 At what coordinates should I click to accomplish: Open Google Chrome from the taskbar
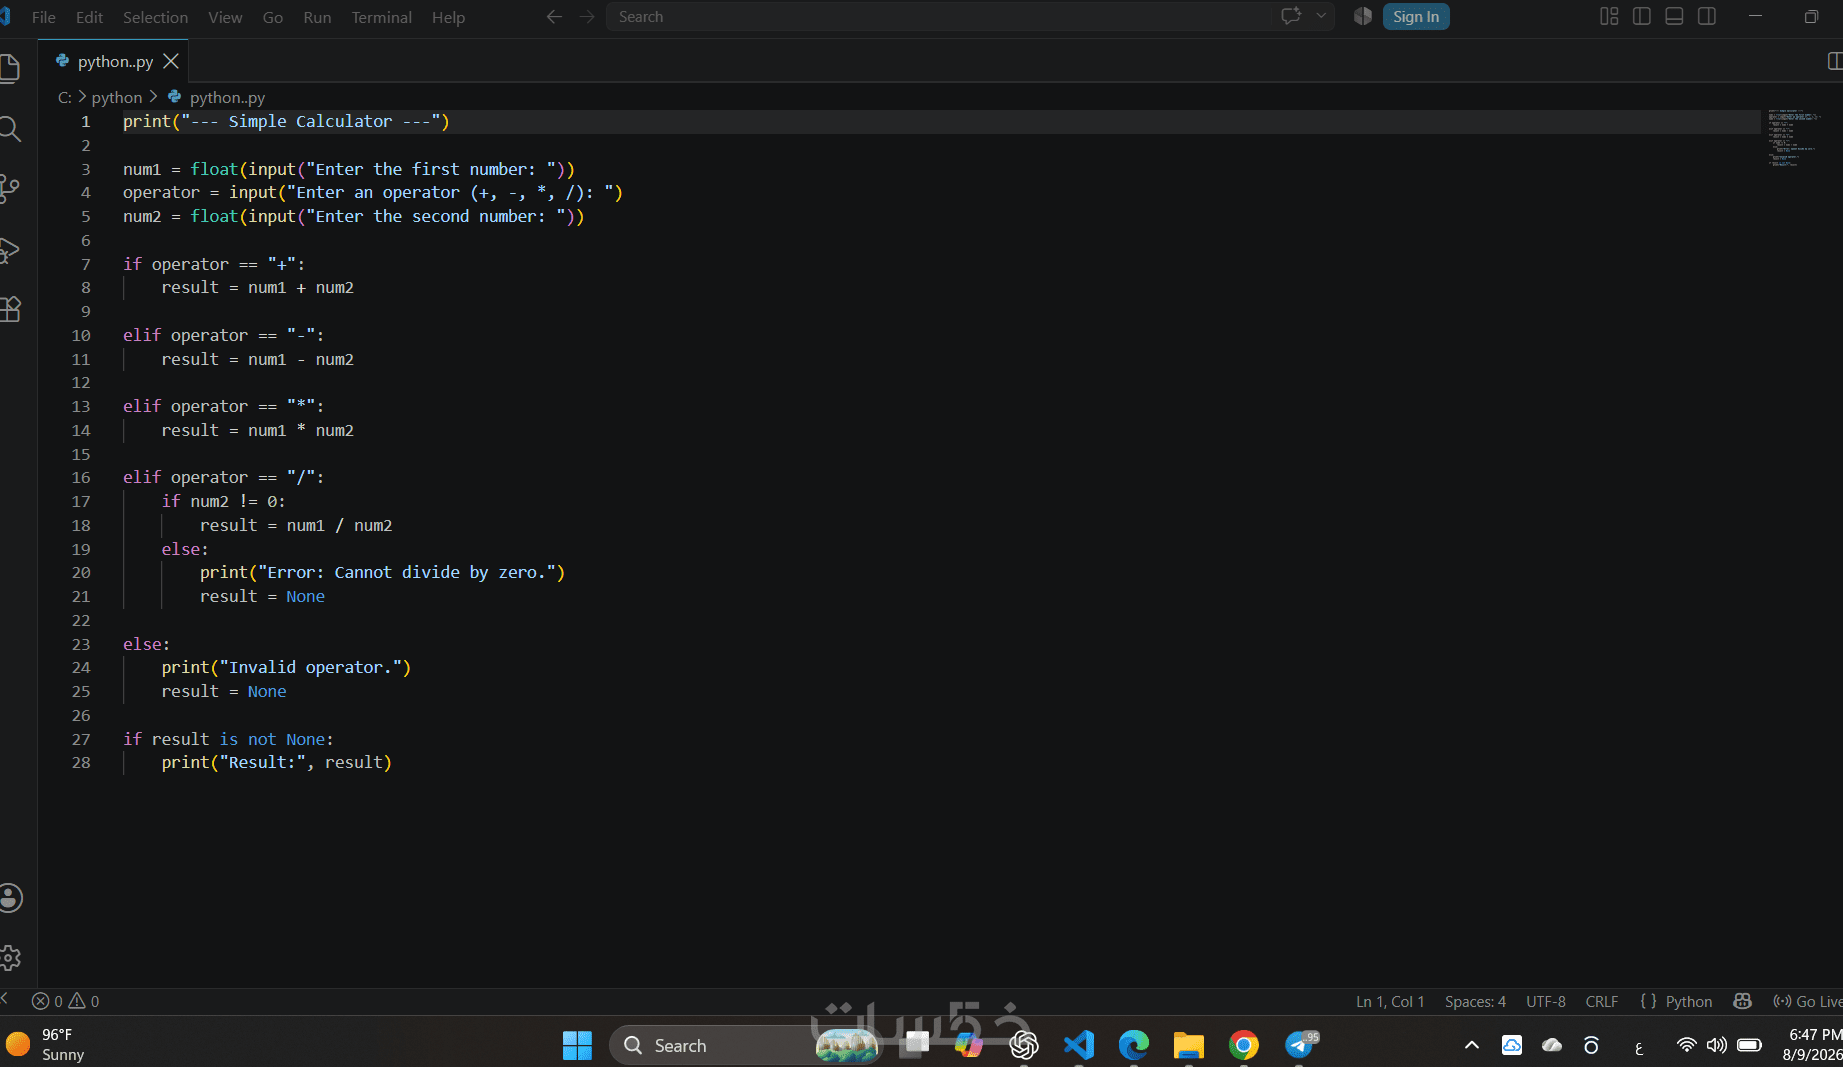1244,1045
